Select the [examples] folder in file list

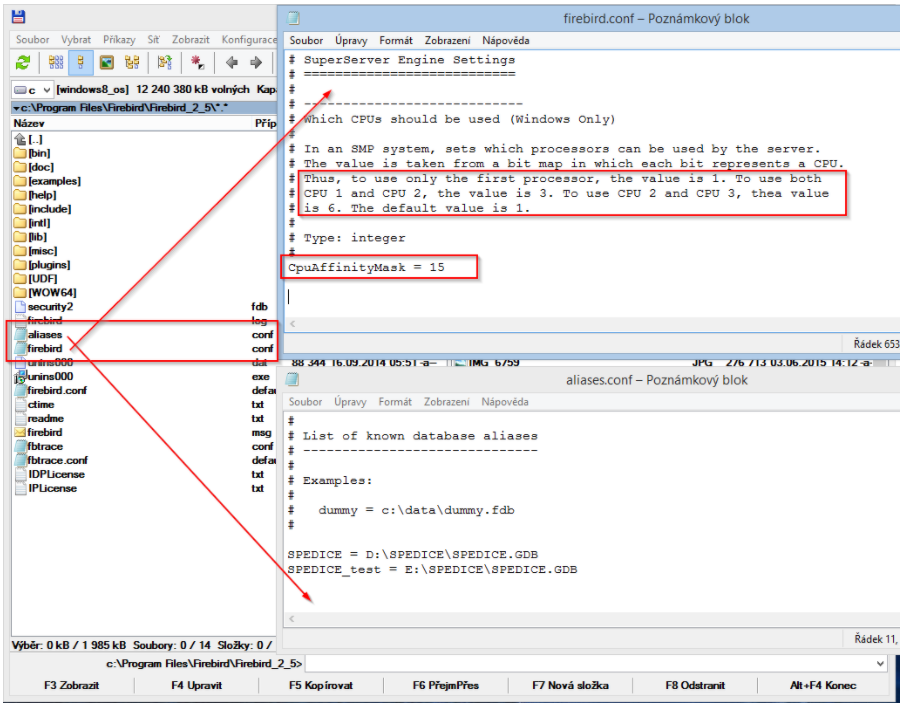pos(53,181)
